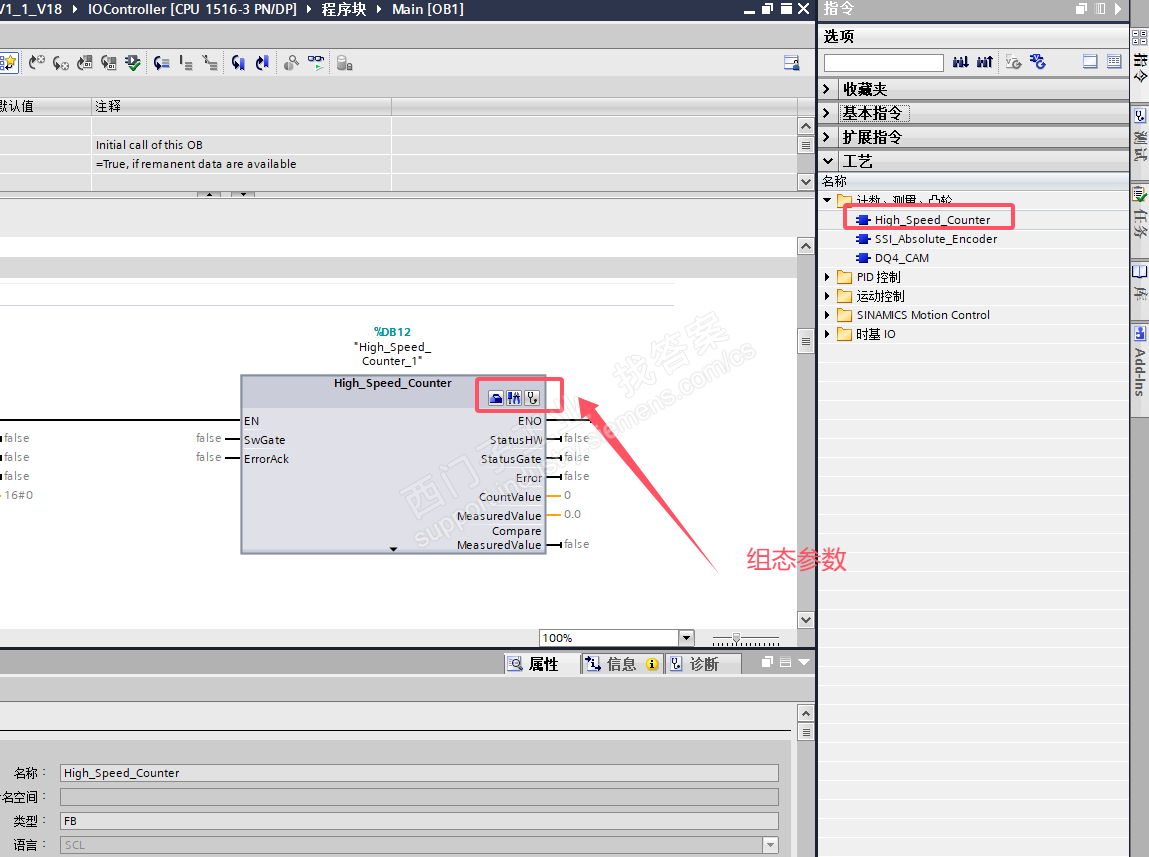Click the 名称 High_Speed_Counter field
Image resolution: width=1149 pixels, height=857 pixels.
[419, 773]
